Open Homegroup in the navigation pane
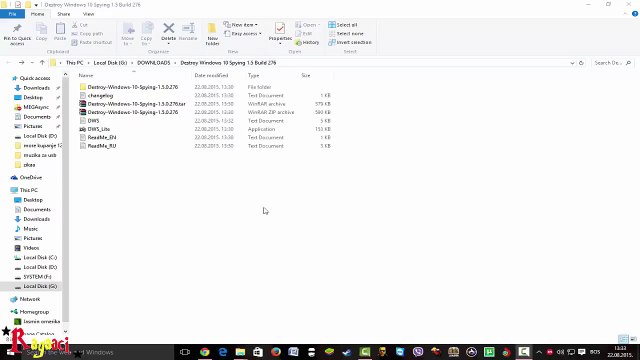Viewport: 640px width, 360px height. 34,312
